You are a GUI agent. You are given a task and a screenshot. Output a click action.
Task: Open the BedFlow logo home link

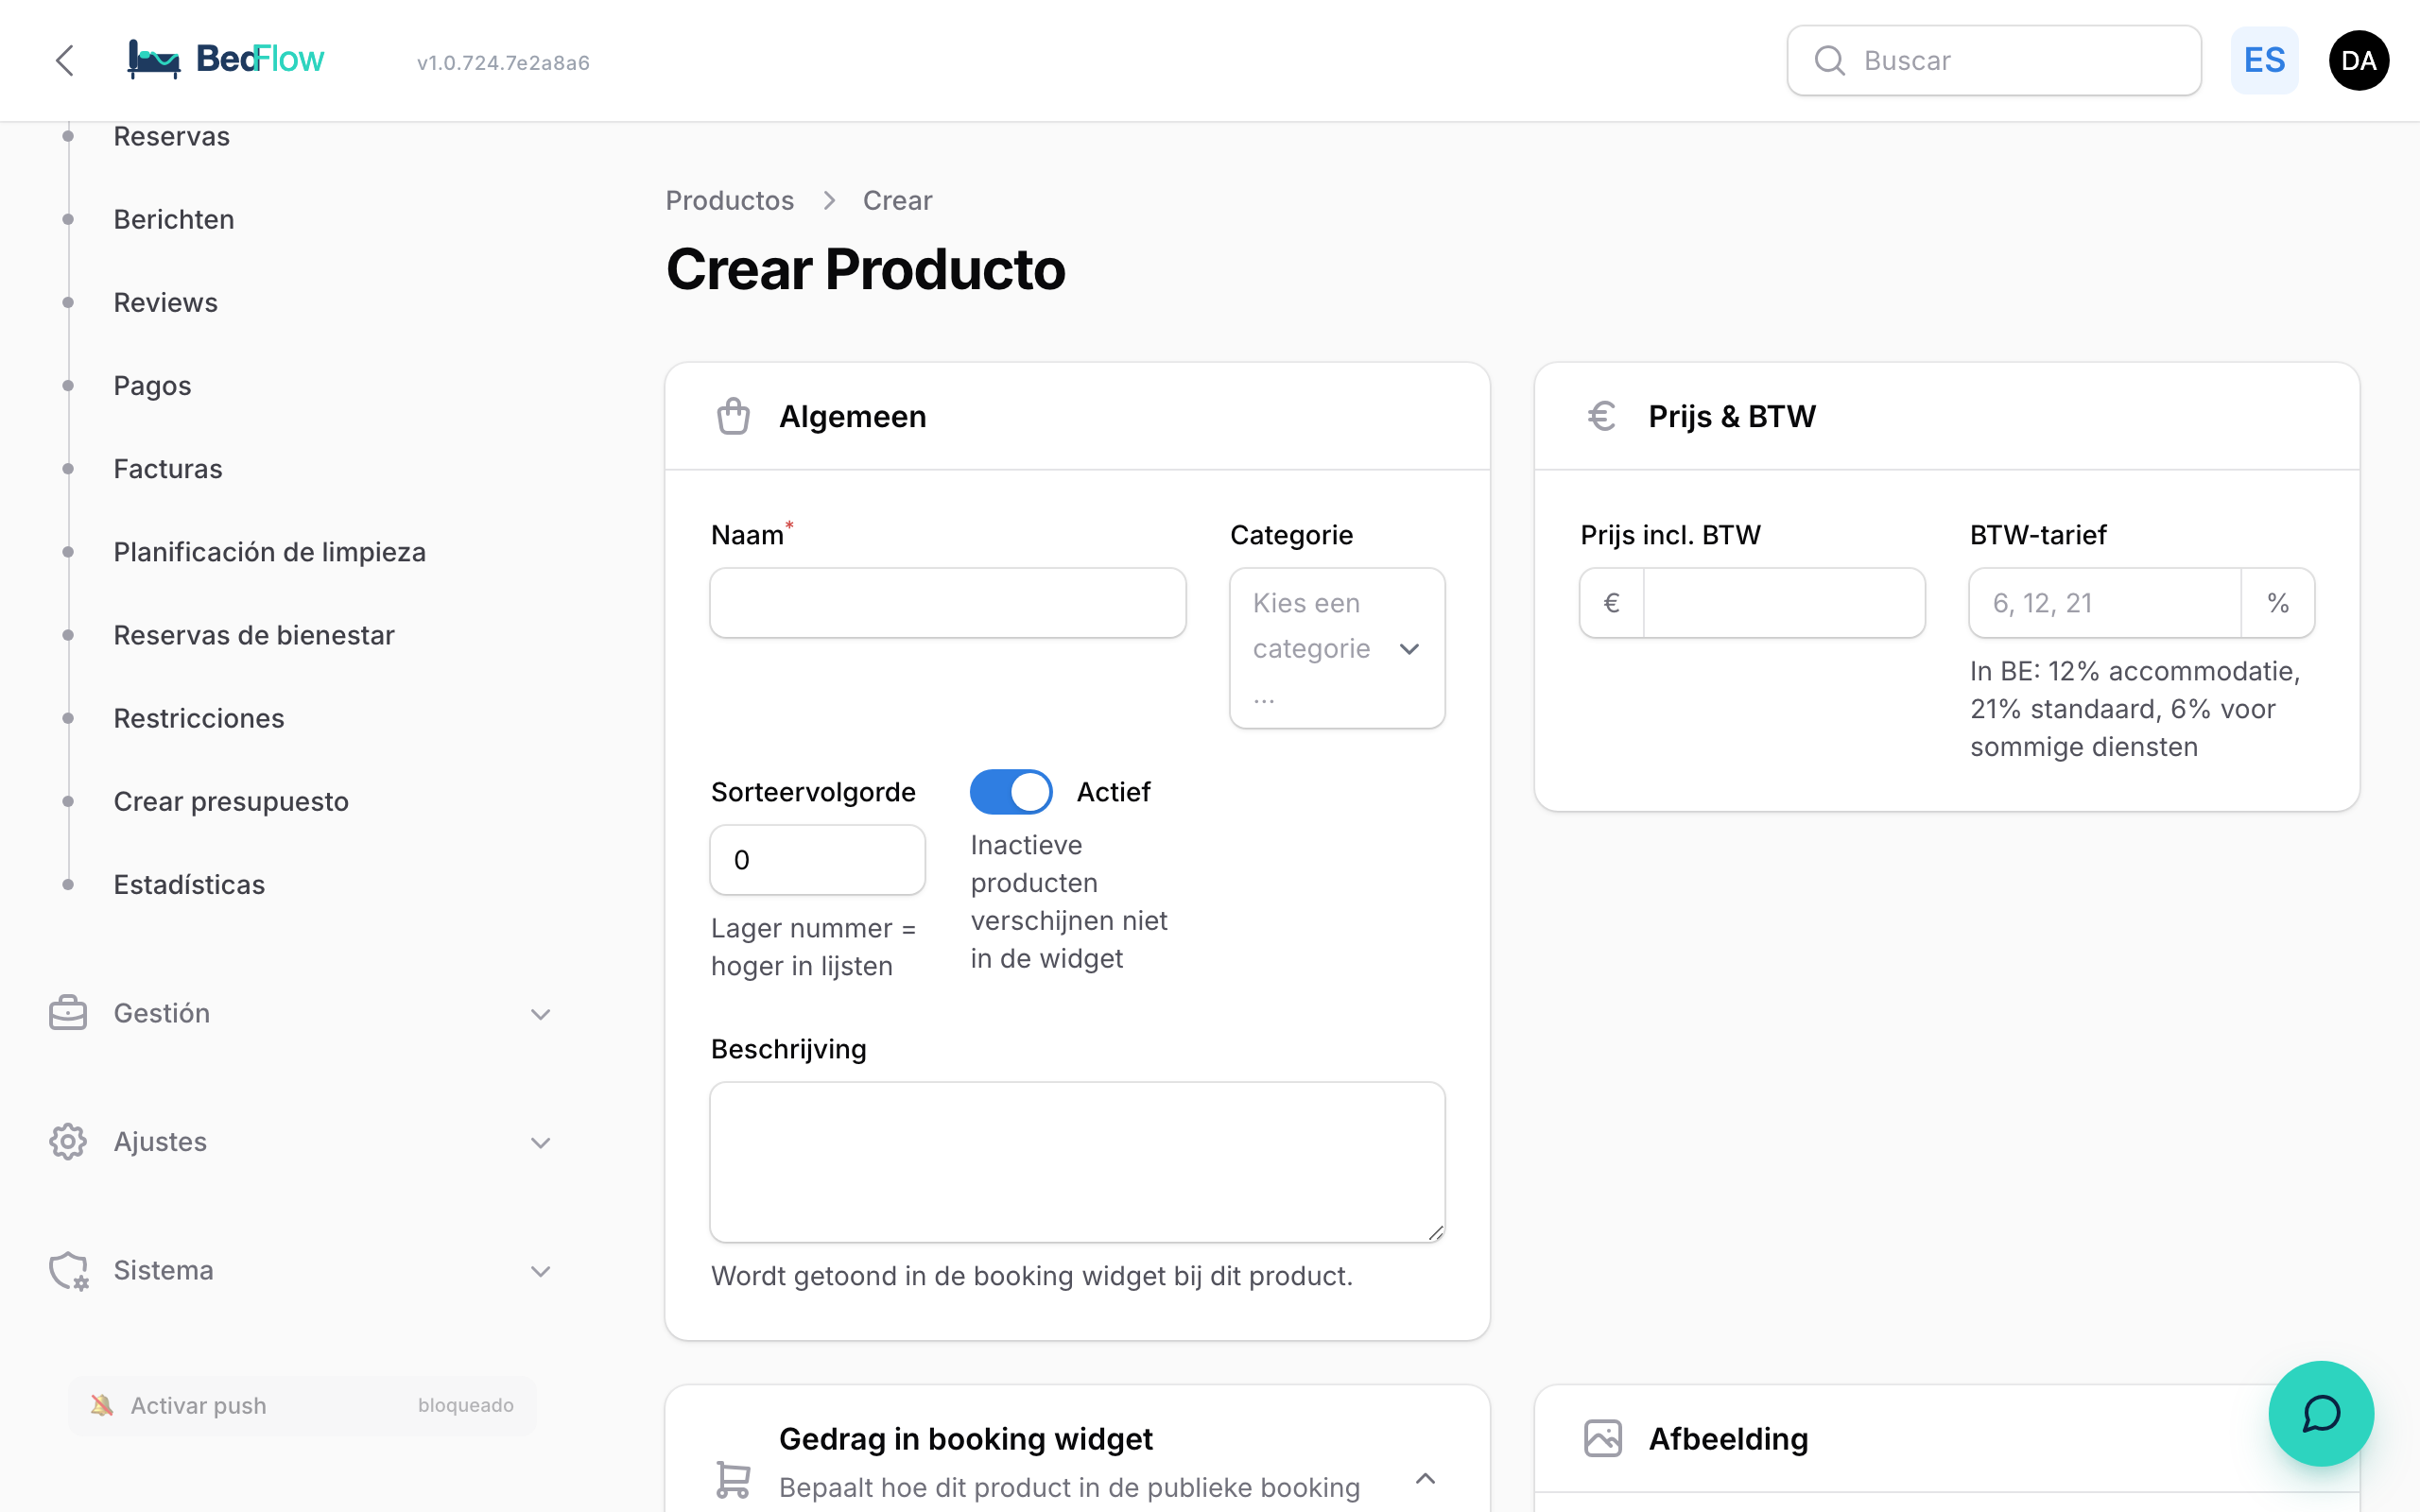(x=226, y=60)
